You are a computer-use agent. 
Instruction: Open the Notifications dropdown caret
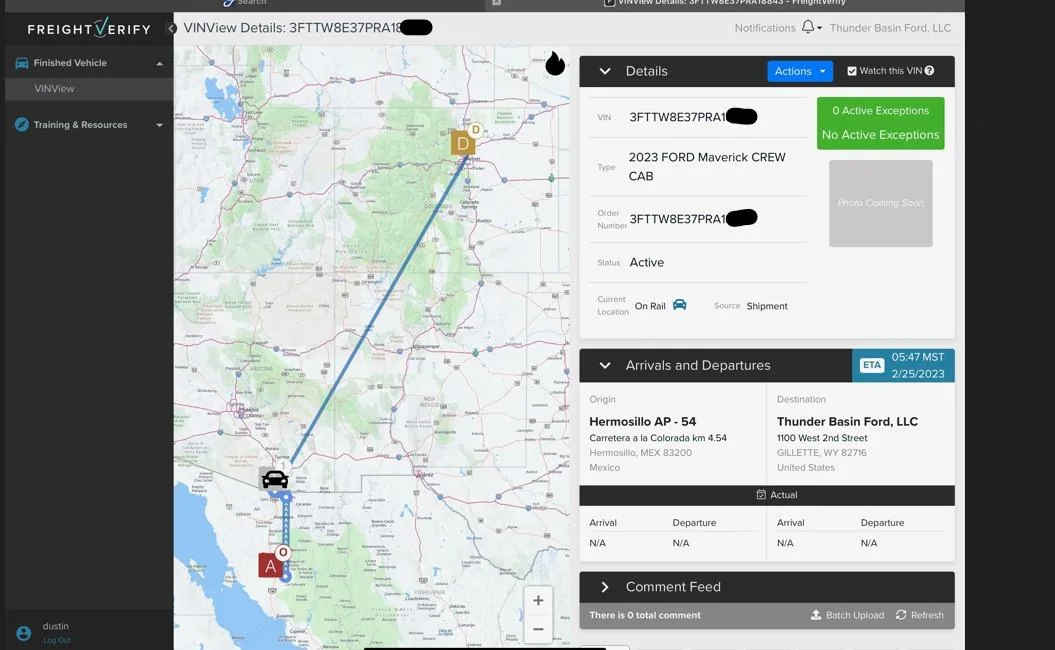coord(820,28)
